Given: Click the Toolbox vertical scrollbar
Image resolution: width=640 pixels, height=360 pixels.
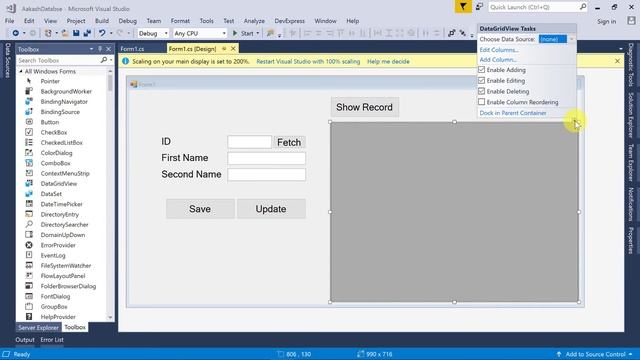Looking at the screenshot, I should pyautogui.click(x=110, y=194).
